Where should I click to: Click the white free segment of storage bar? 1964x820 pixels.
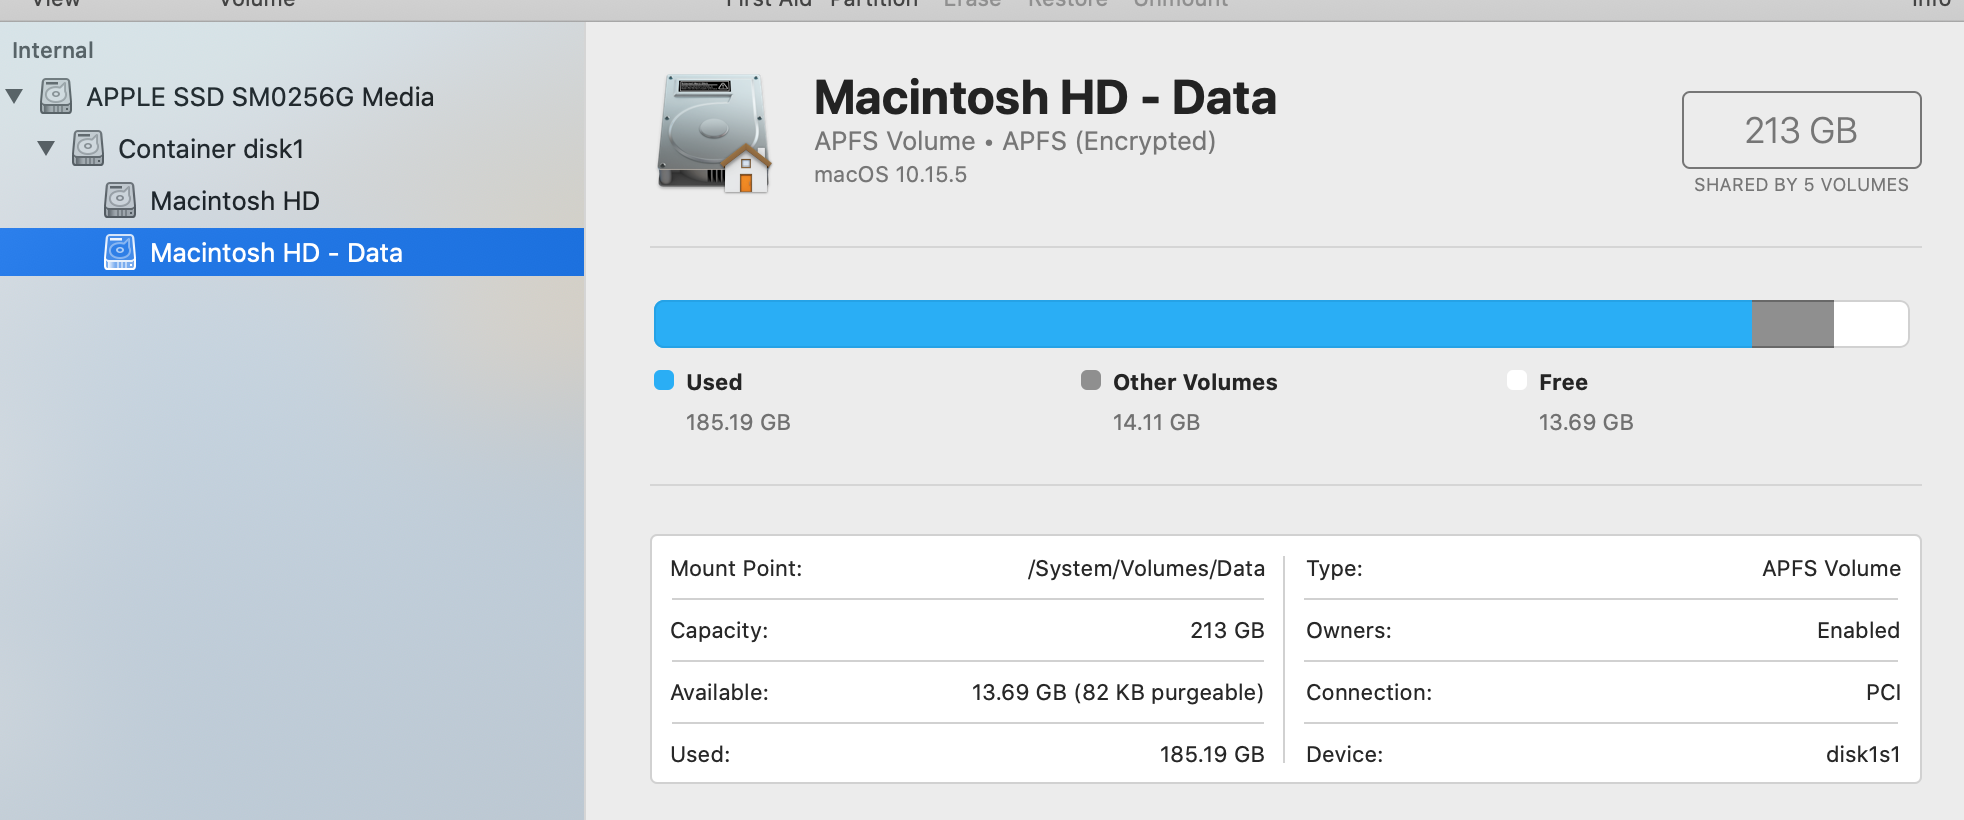click(1871, 324)
